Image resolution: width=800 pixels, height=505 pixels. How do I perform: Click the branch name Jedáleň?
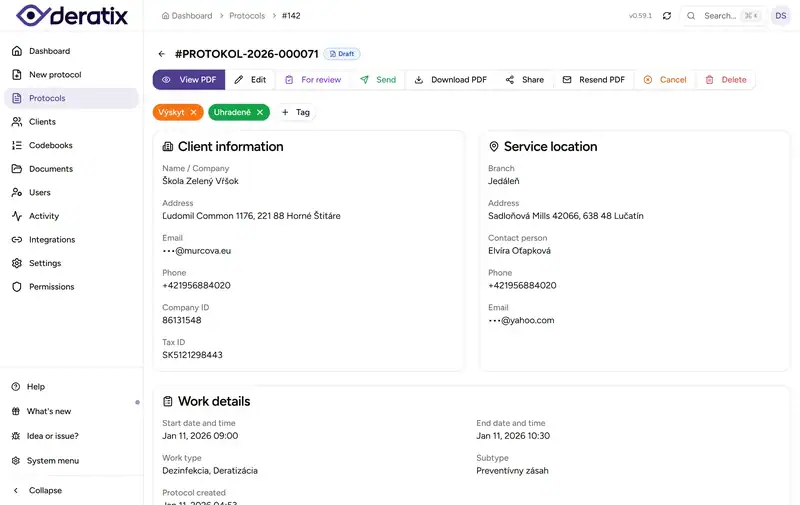(504, 181)
